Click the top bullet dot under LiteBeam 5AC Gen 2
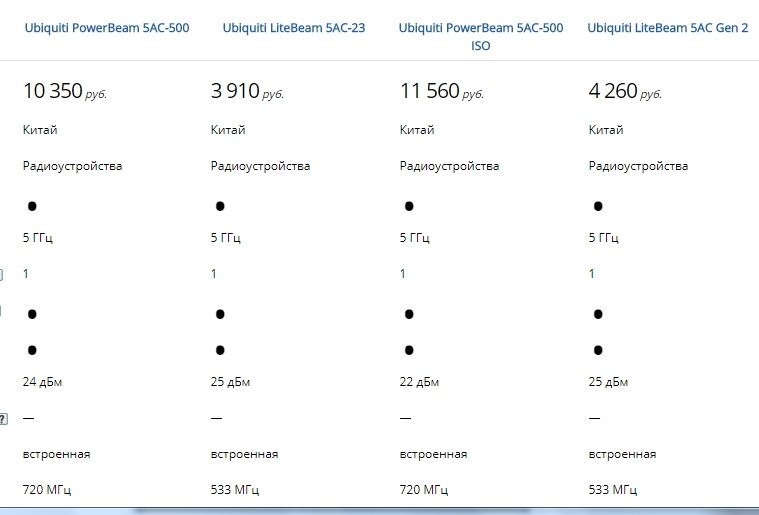 (x=598, y=206)
